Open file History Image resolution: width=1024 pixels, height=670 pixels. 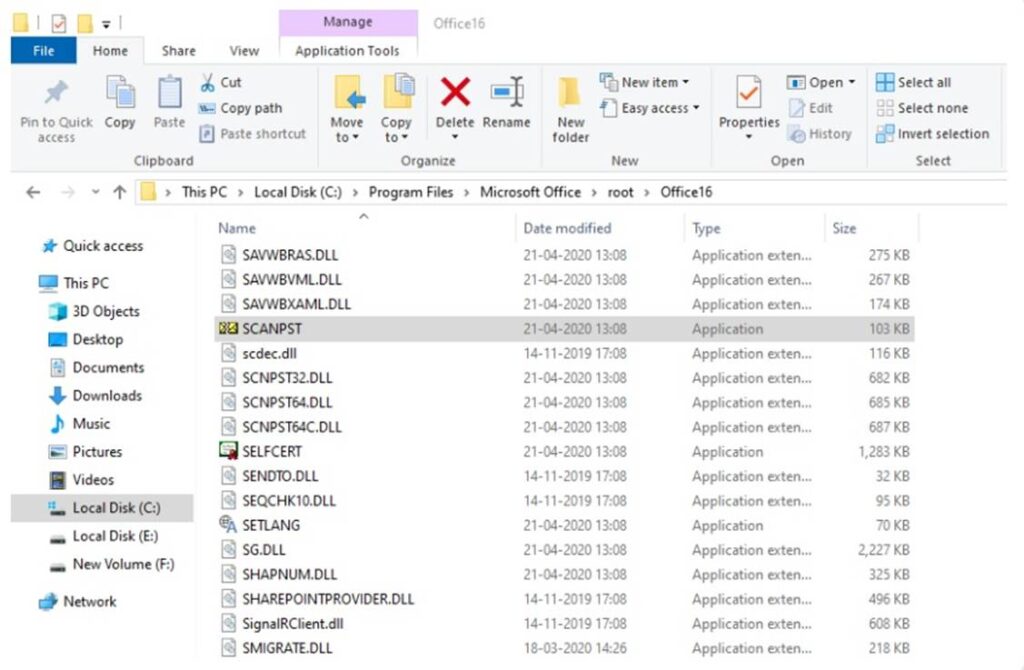point(820,134)
